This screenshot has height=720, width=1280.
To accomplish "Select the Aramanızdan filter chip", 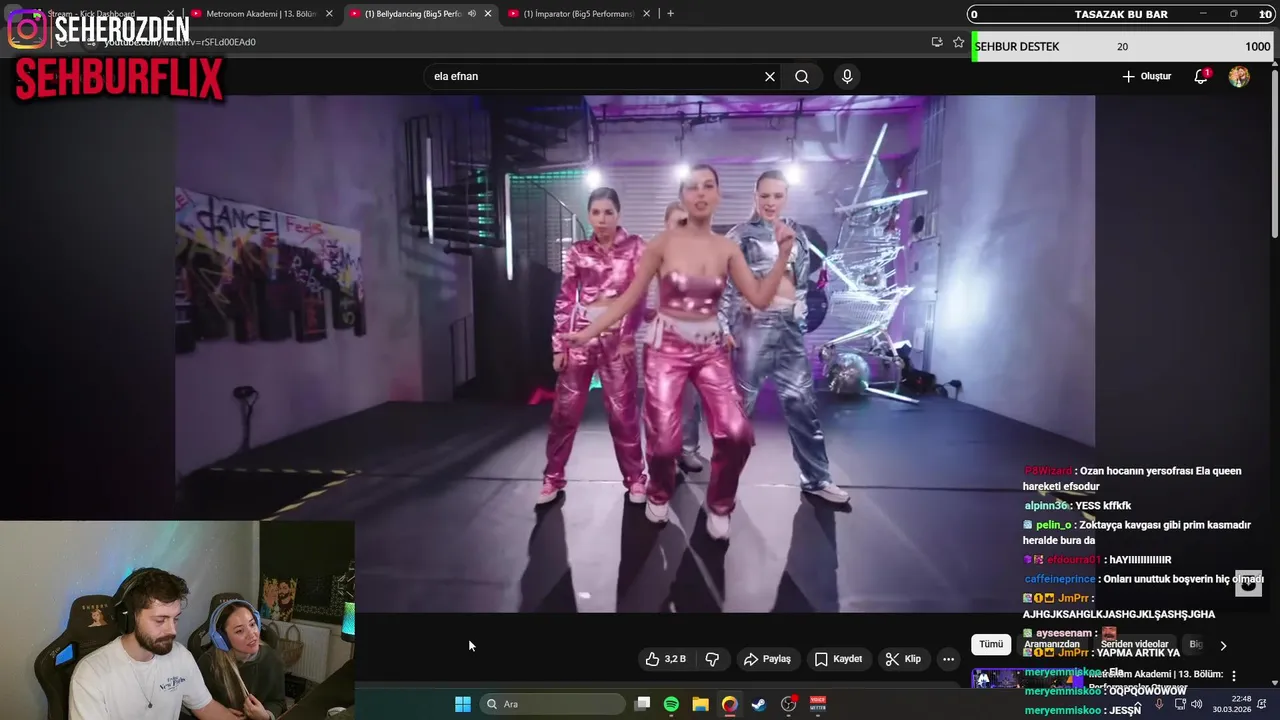I will pyautogui.click(x=1052, y=645).
